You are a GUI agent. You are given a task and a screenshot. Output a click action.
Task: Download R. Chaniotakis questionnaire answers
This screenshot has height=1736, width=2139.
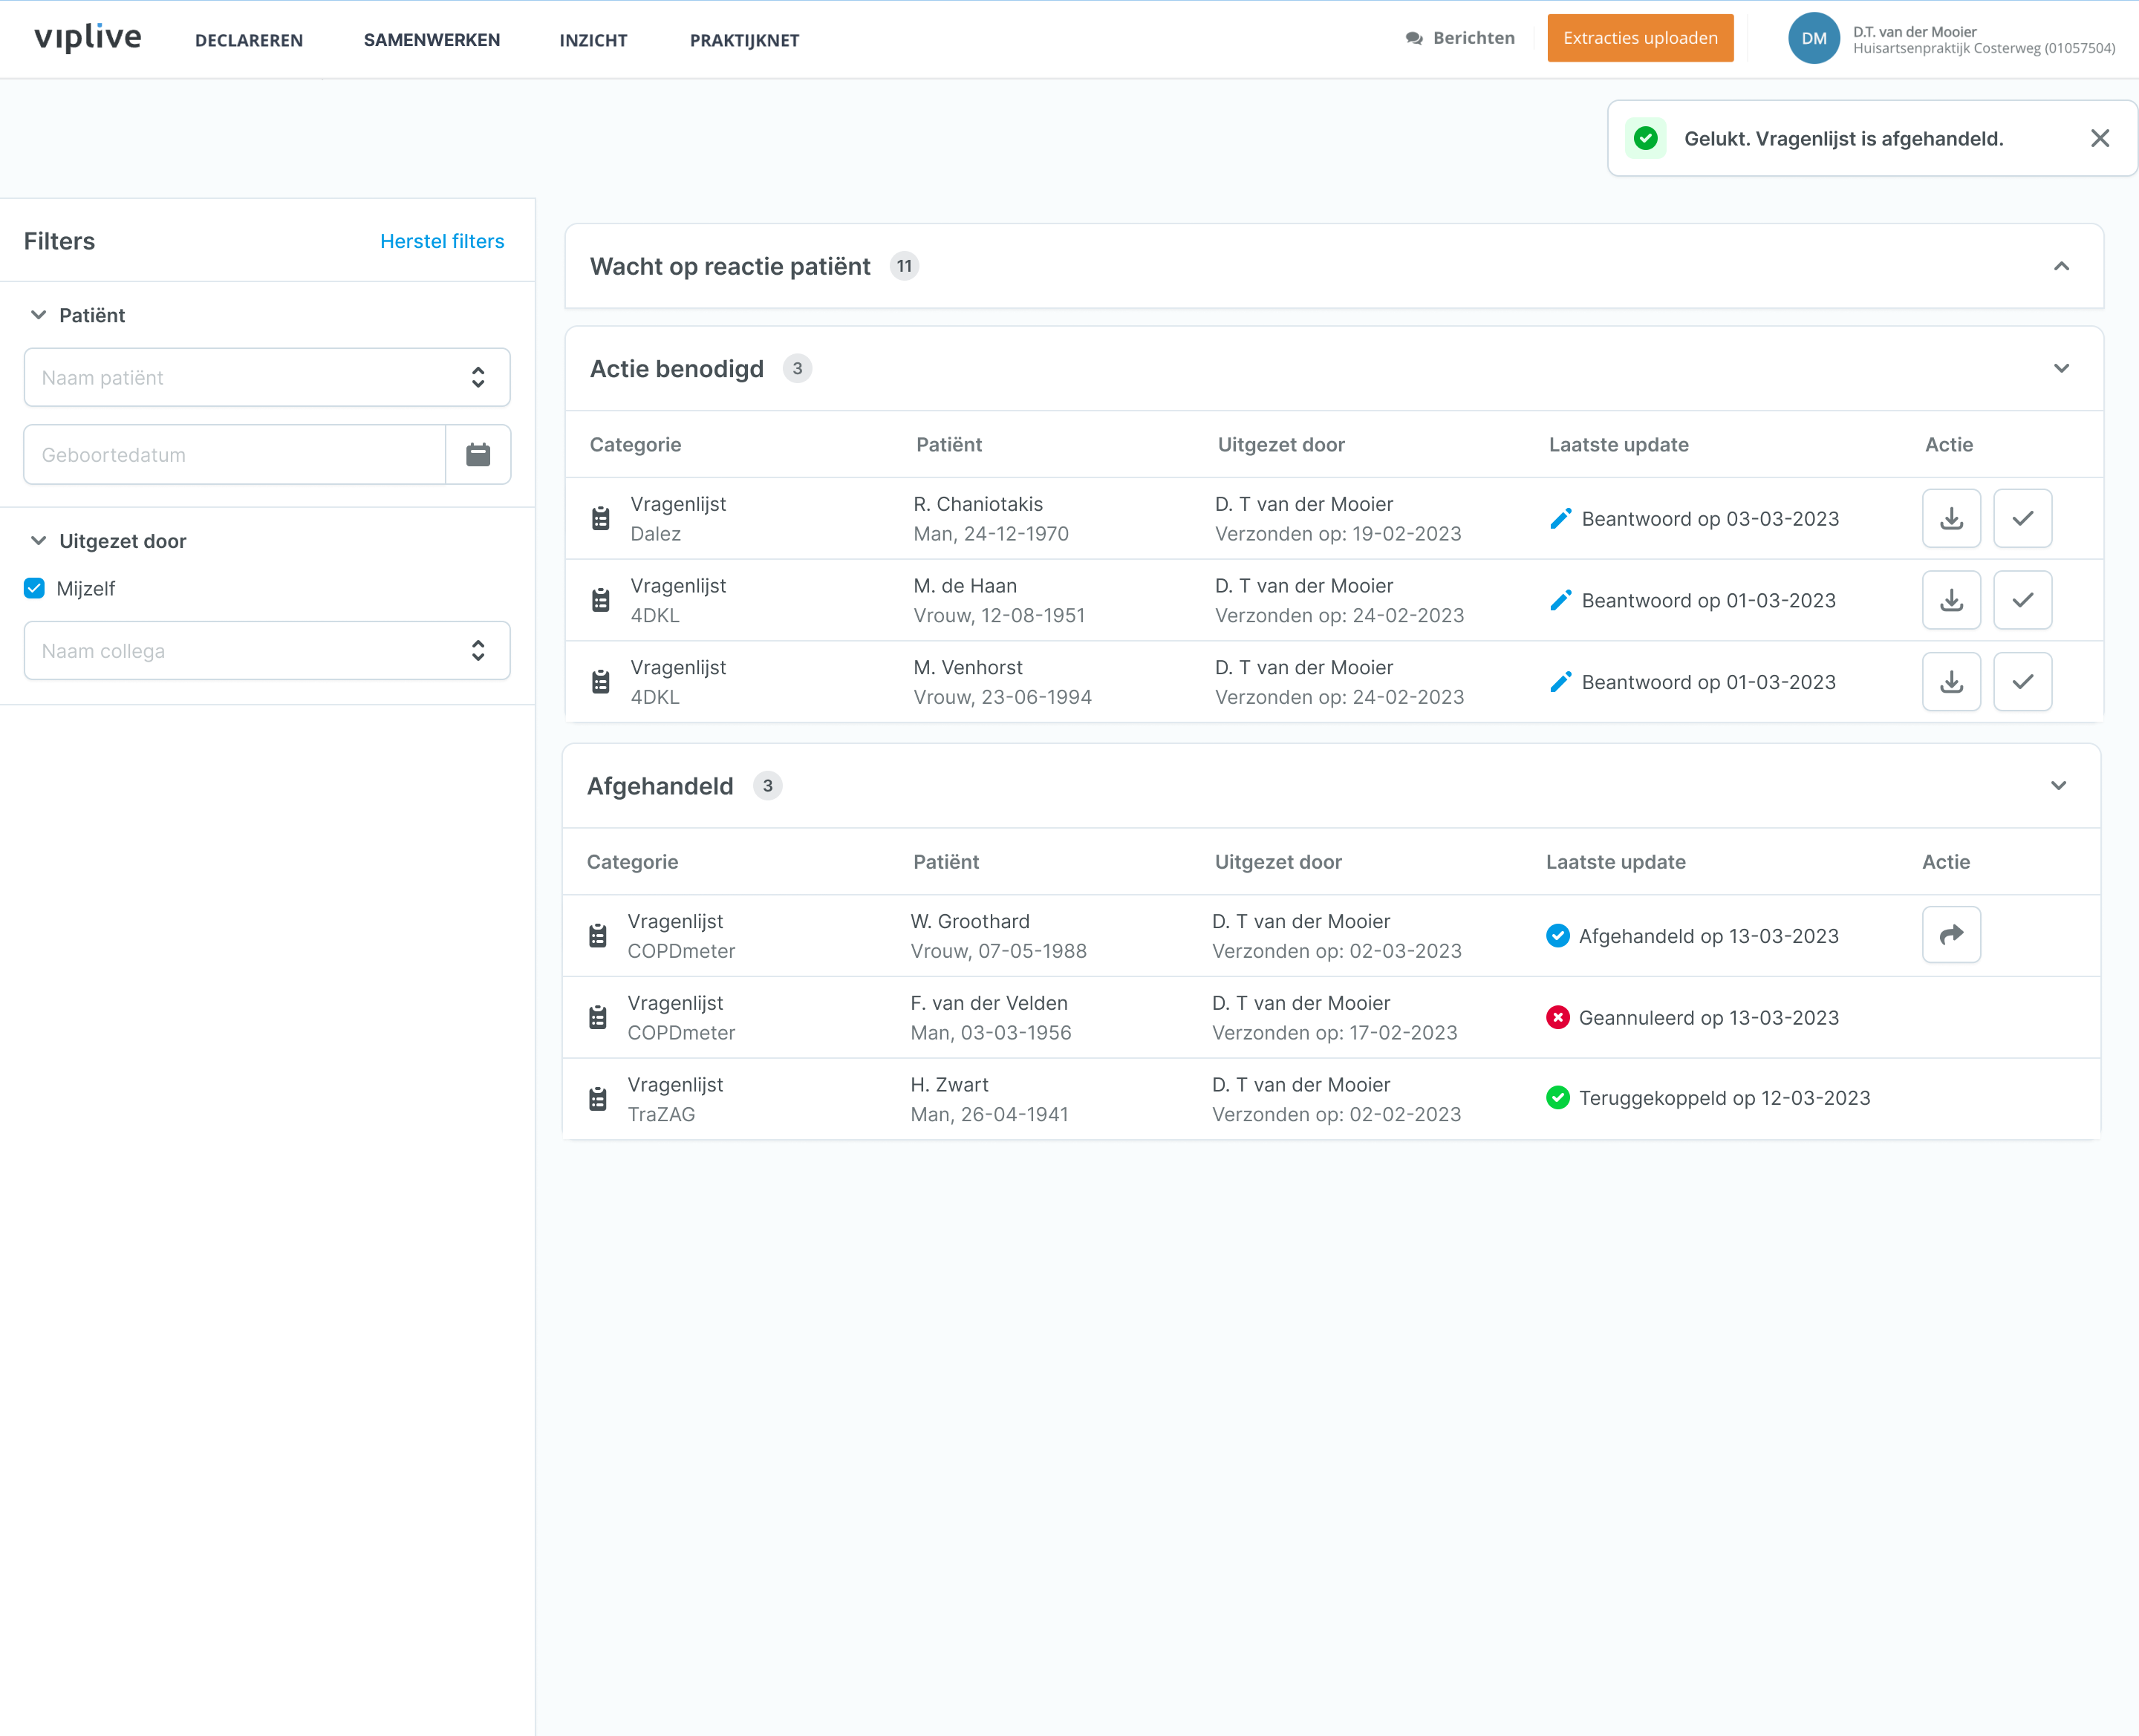1950,518
